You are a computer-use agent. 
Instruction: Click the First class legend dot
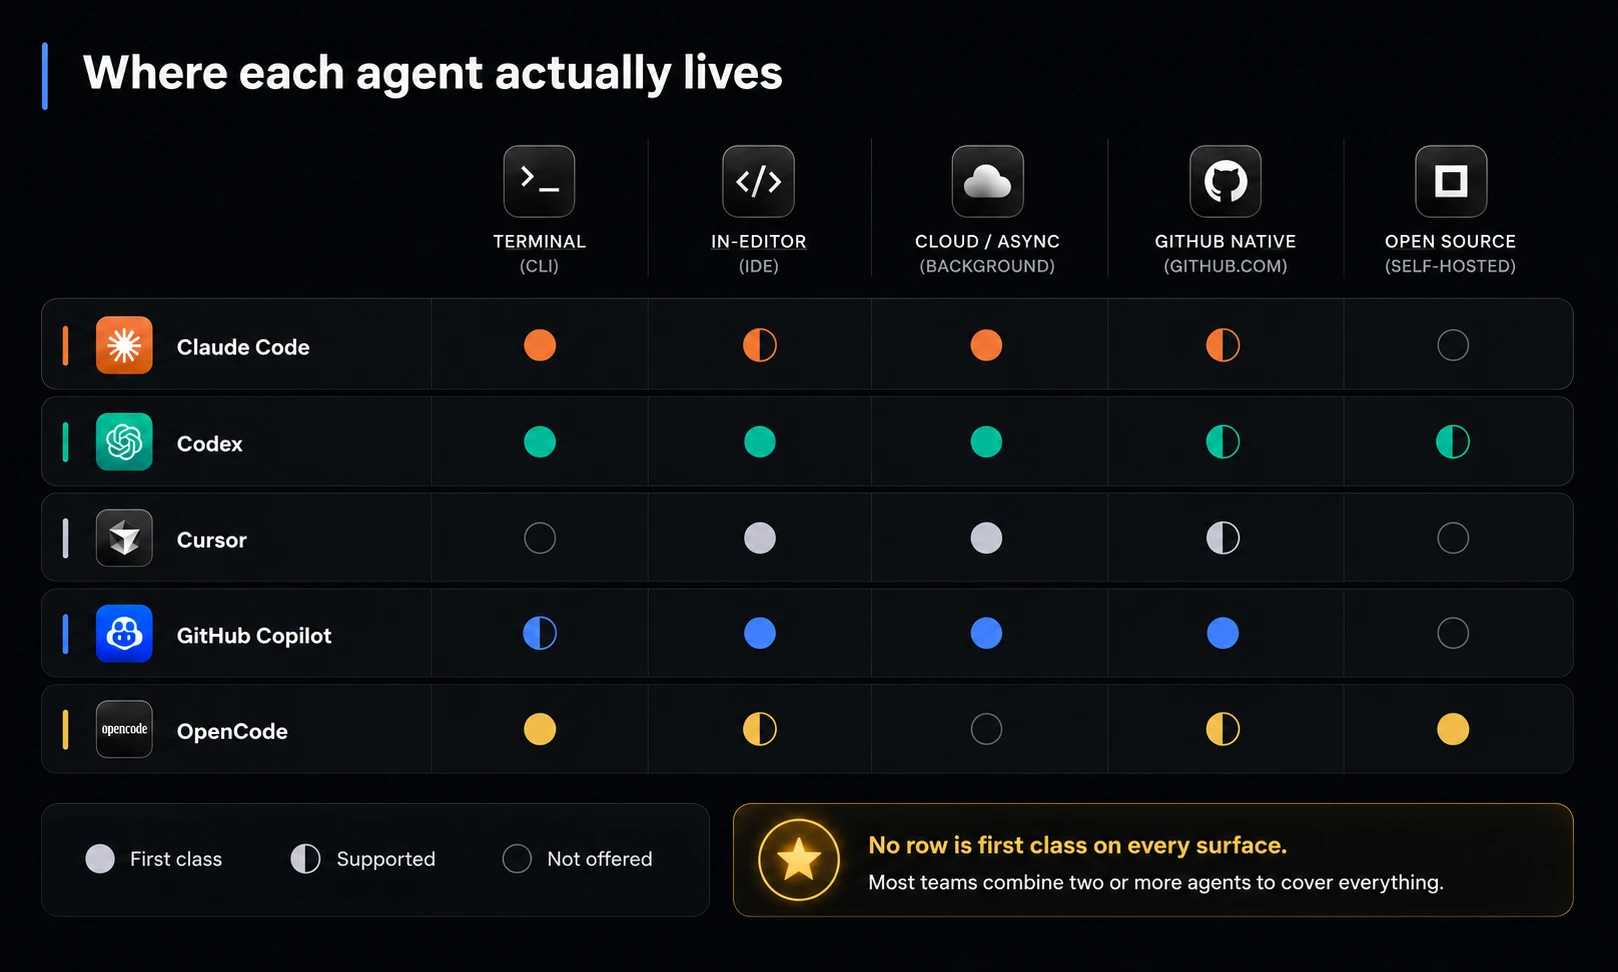coord(100,859)
